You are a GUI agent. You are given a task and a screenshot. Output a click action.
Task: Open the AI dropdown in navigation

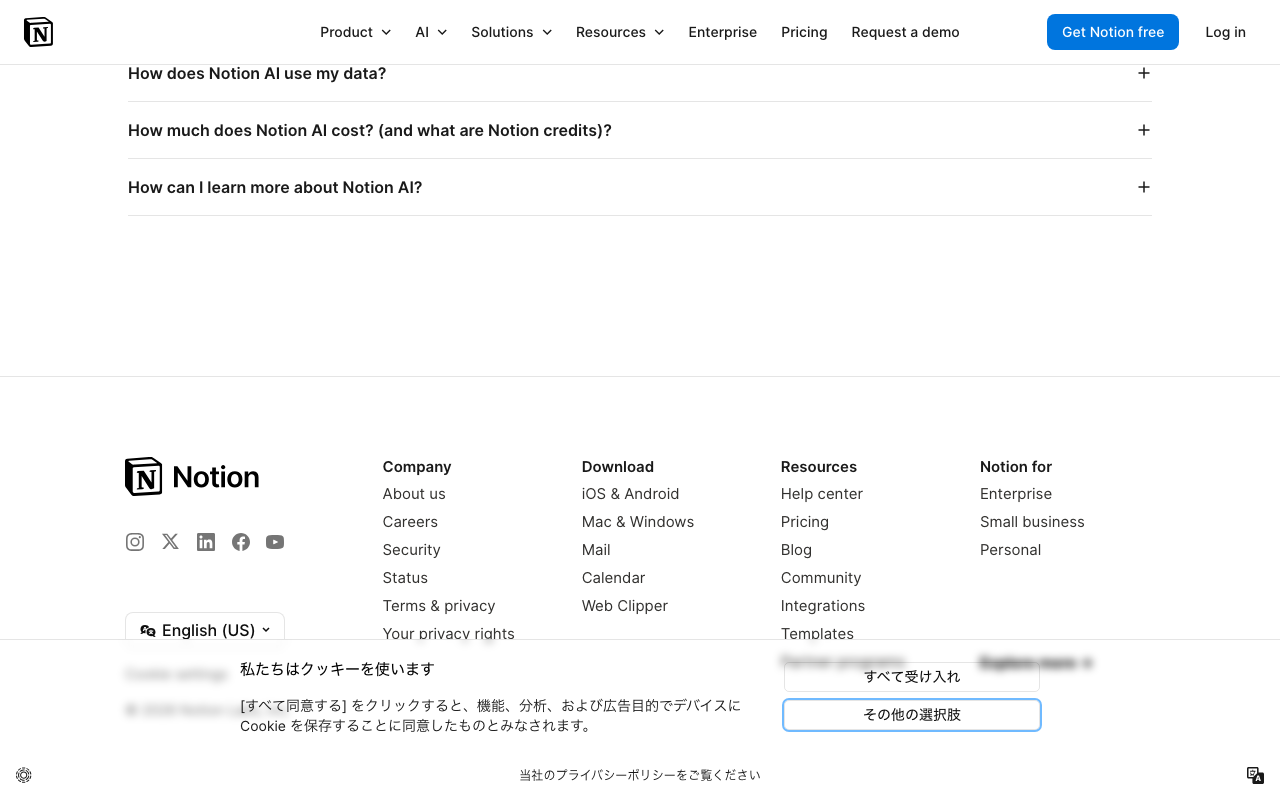tap(431, 32)
